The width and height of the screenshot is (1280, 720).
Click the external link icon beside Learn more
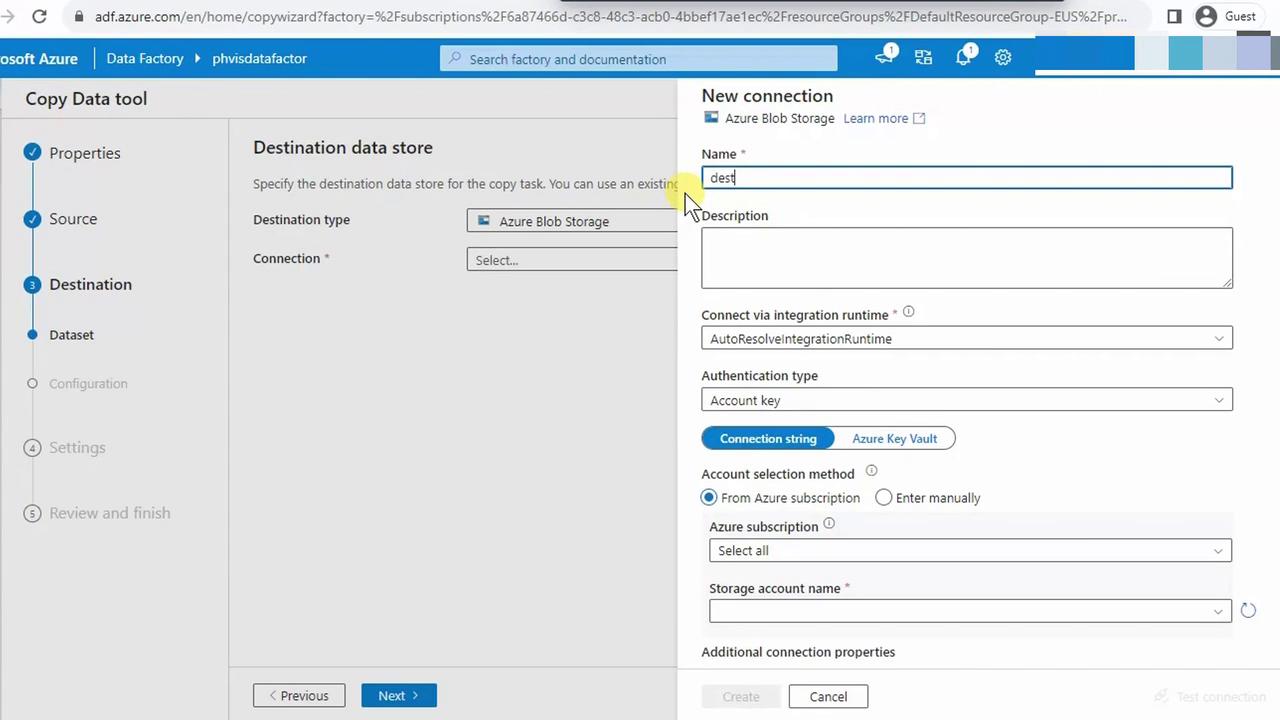(x=919, y=118)
